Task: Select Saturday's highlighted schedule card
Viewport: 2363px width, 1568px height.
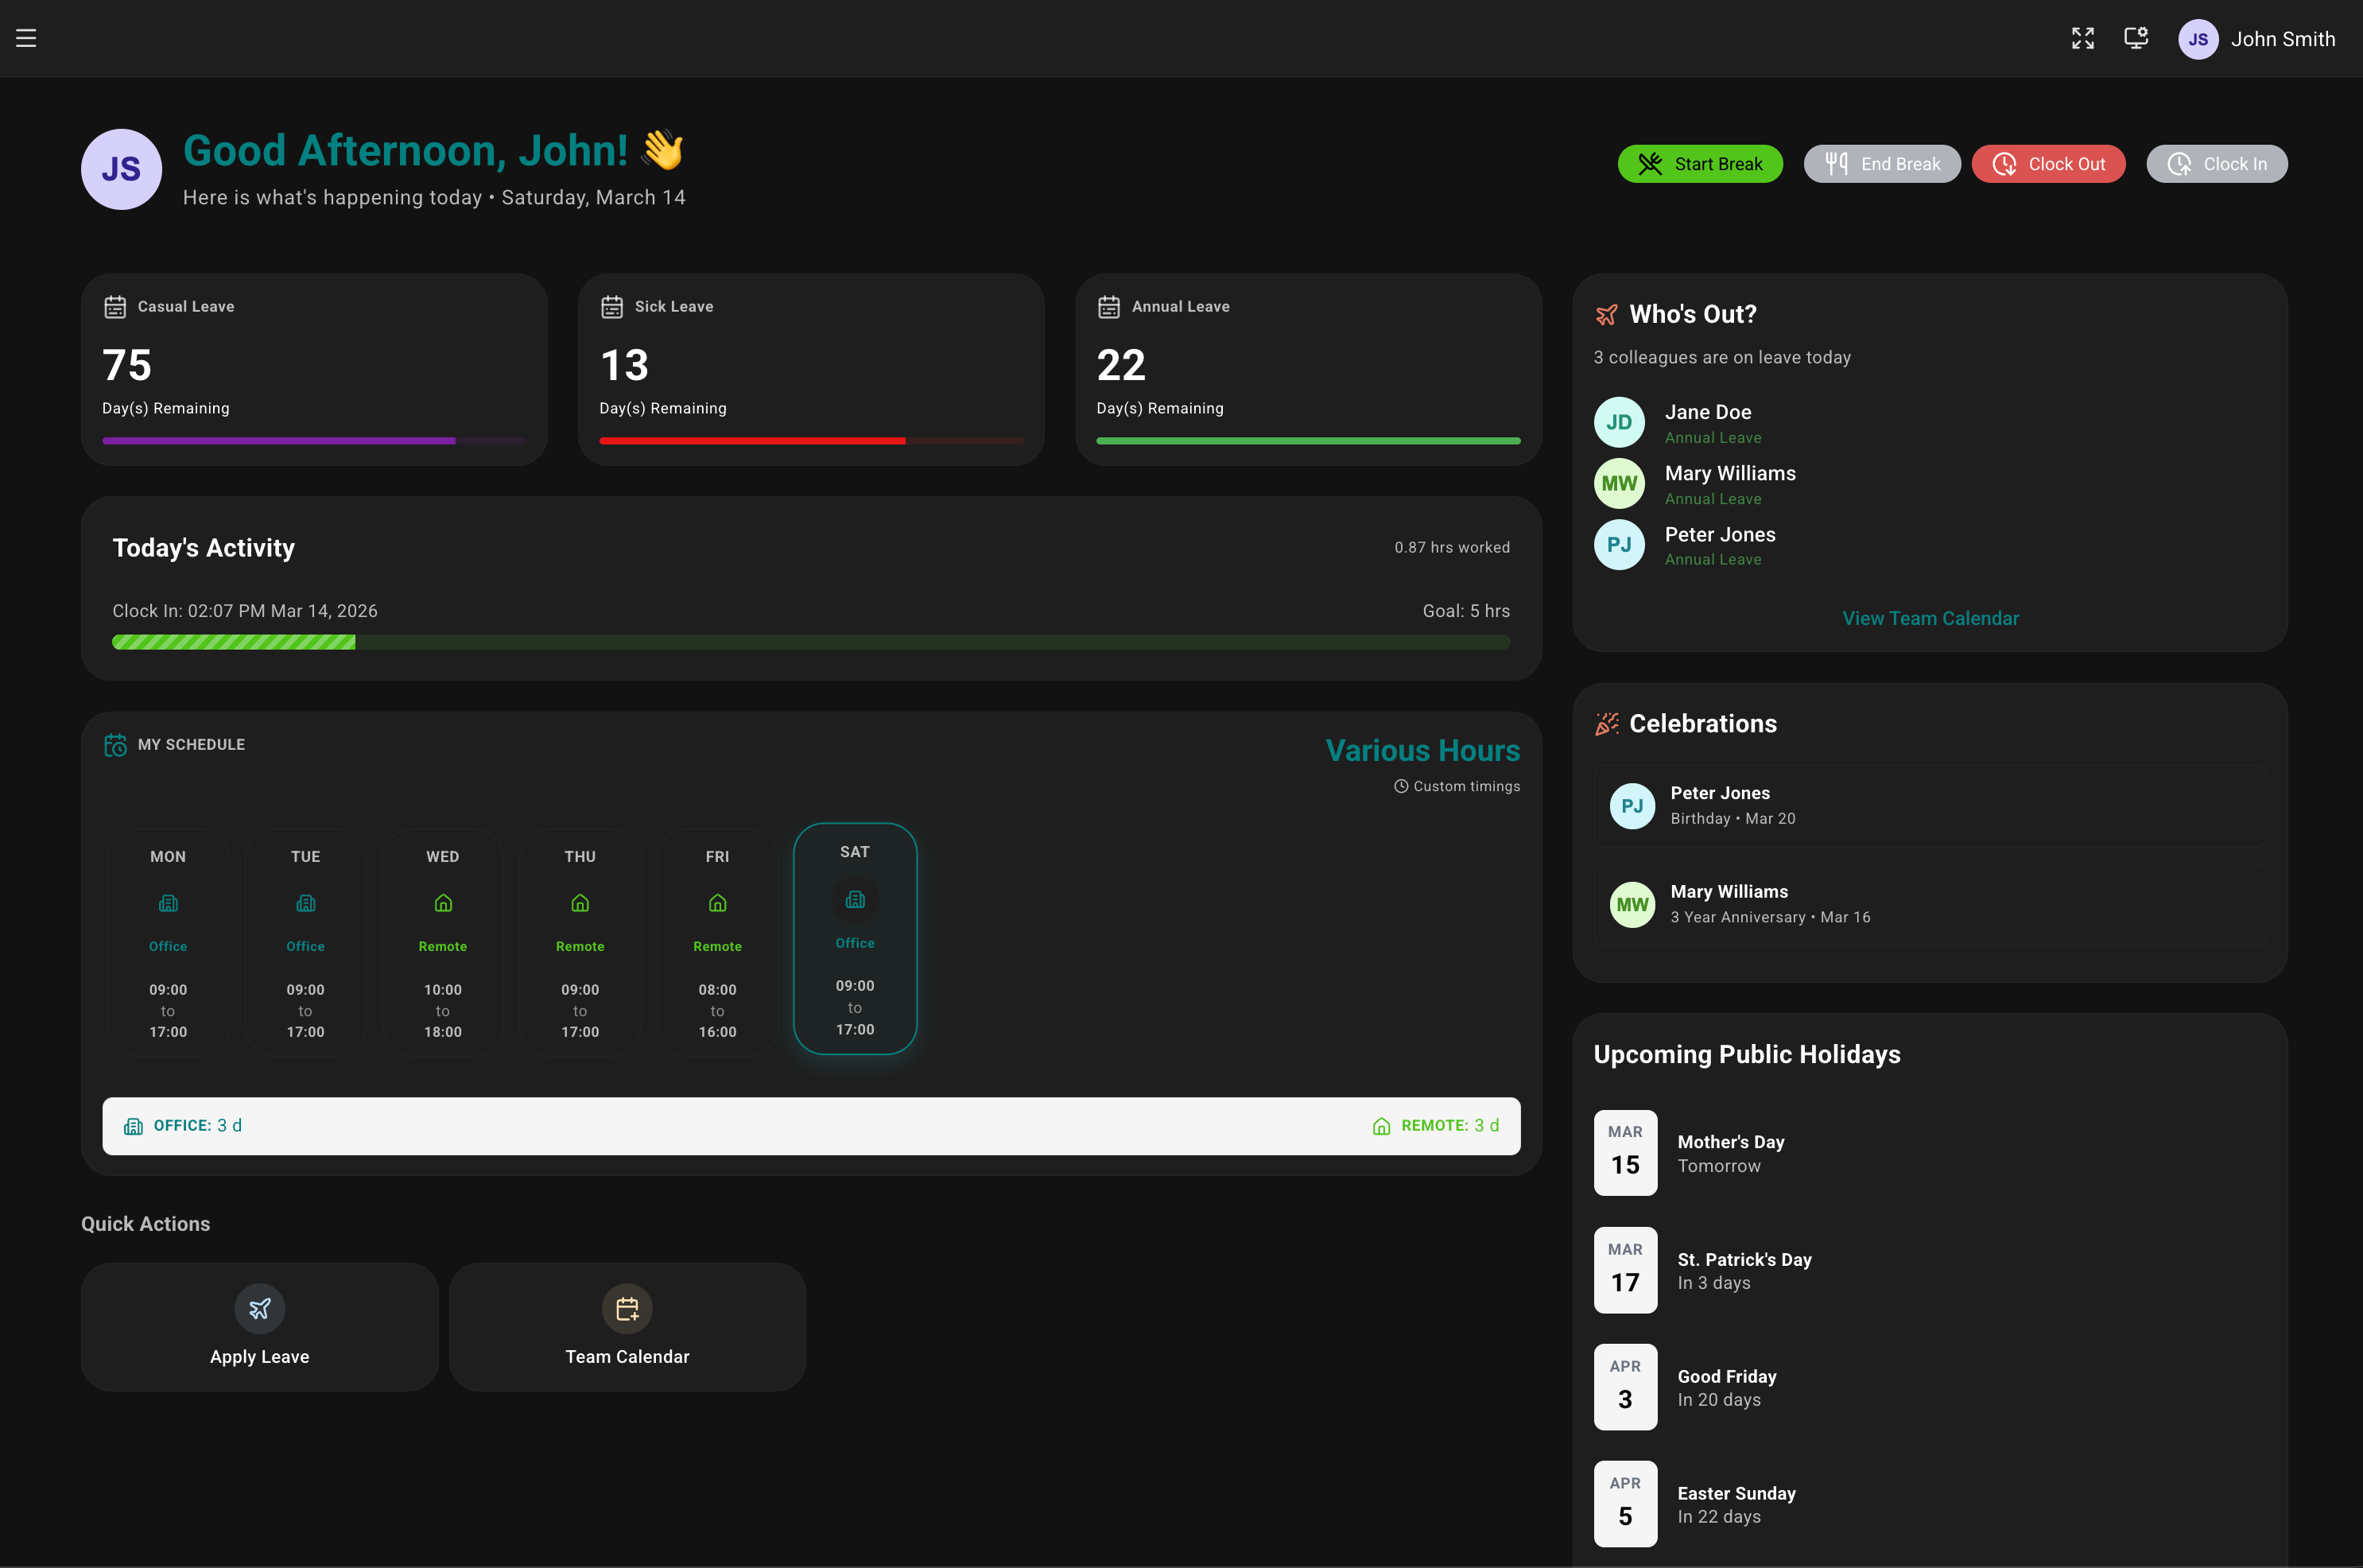Action: click(x=855, y=939)
